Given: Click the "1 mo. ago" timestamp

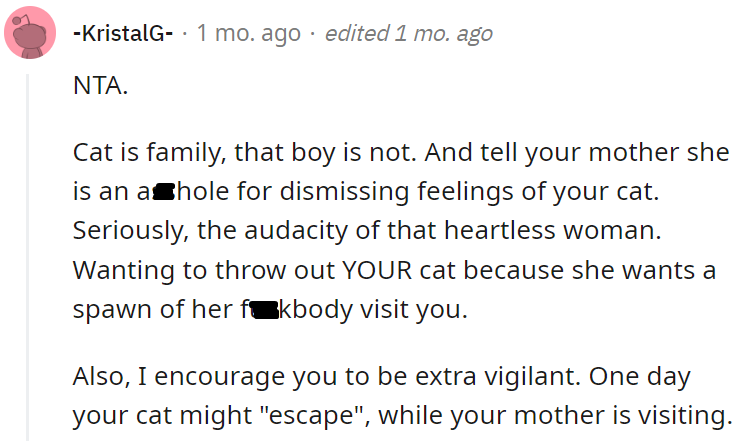Looking at the screenshot, I should [248, 33].
